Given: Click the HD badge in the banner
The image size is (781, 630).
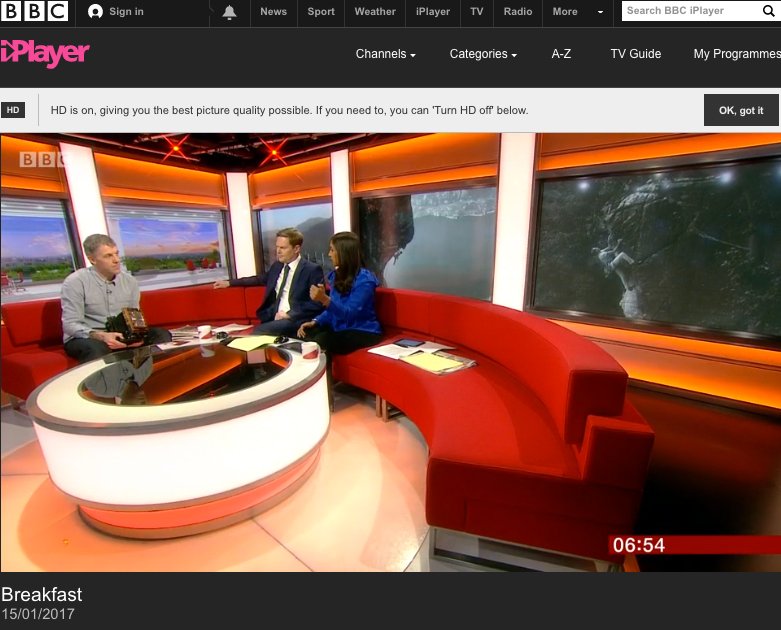Looking at the screenshot, I should [13, 111].
